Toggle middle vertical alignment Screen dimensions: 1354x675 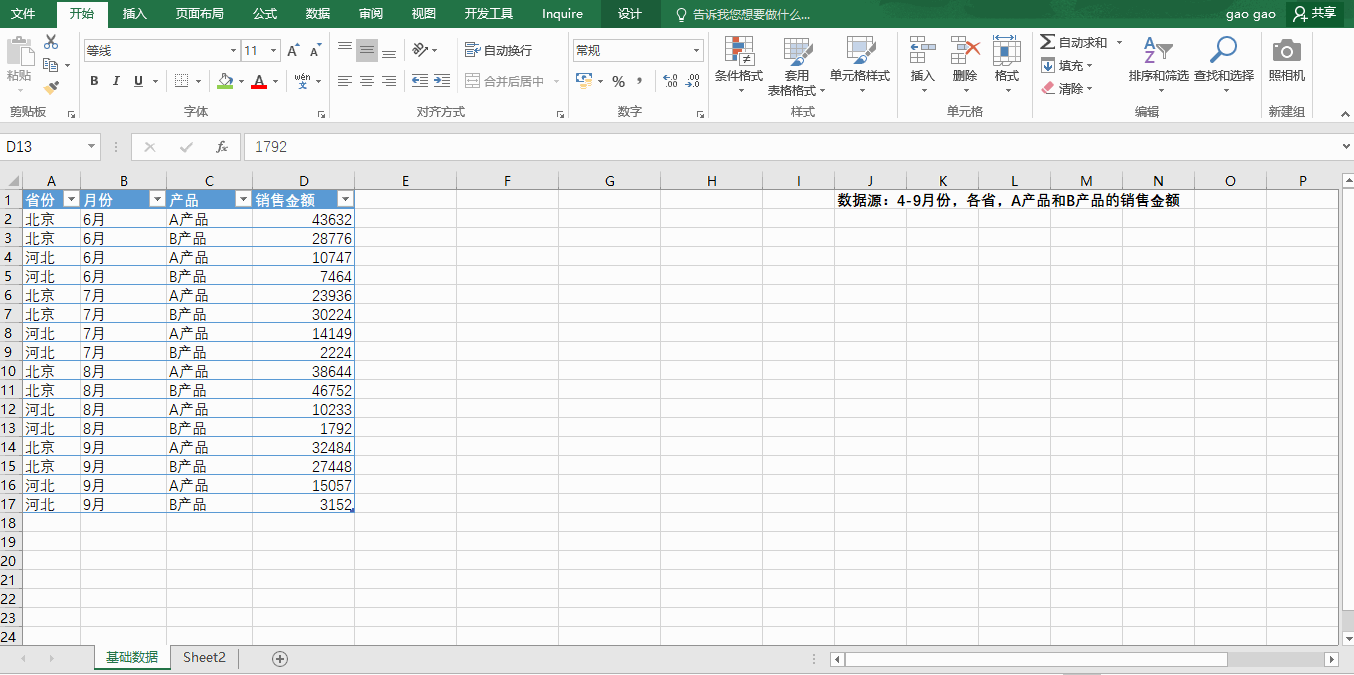coord(367,50)
